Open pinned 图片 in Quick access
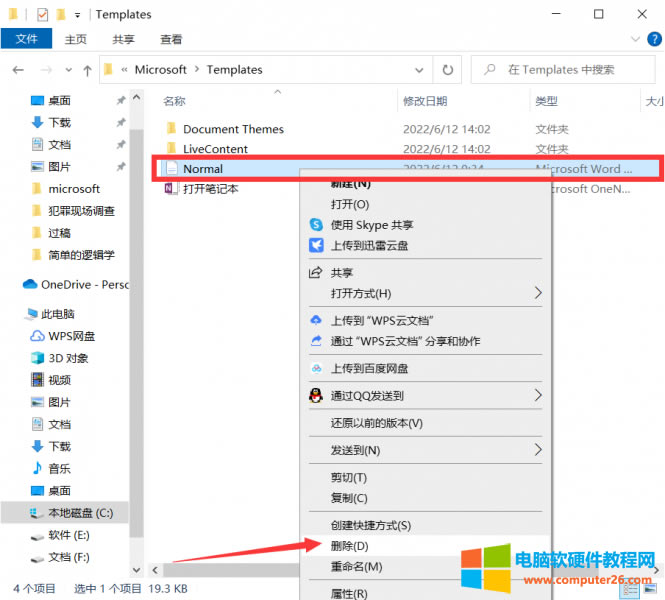The height and width of the screenshot is (600, 665). (x=59, y=167)
